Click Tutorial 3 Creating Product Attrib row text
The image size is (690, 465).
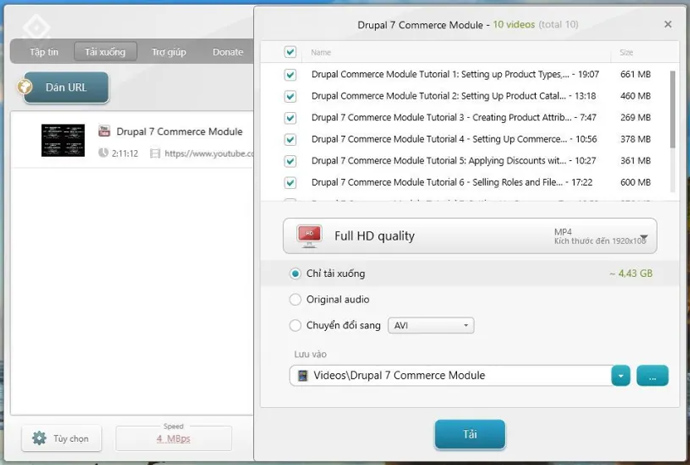454,117
